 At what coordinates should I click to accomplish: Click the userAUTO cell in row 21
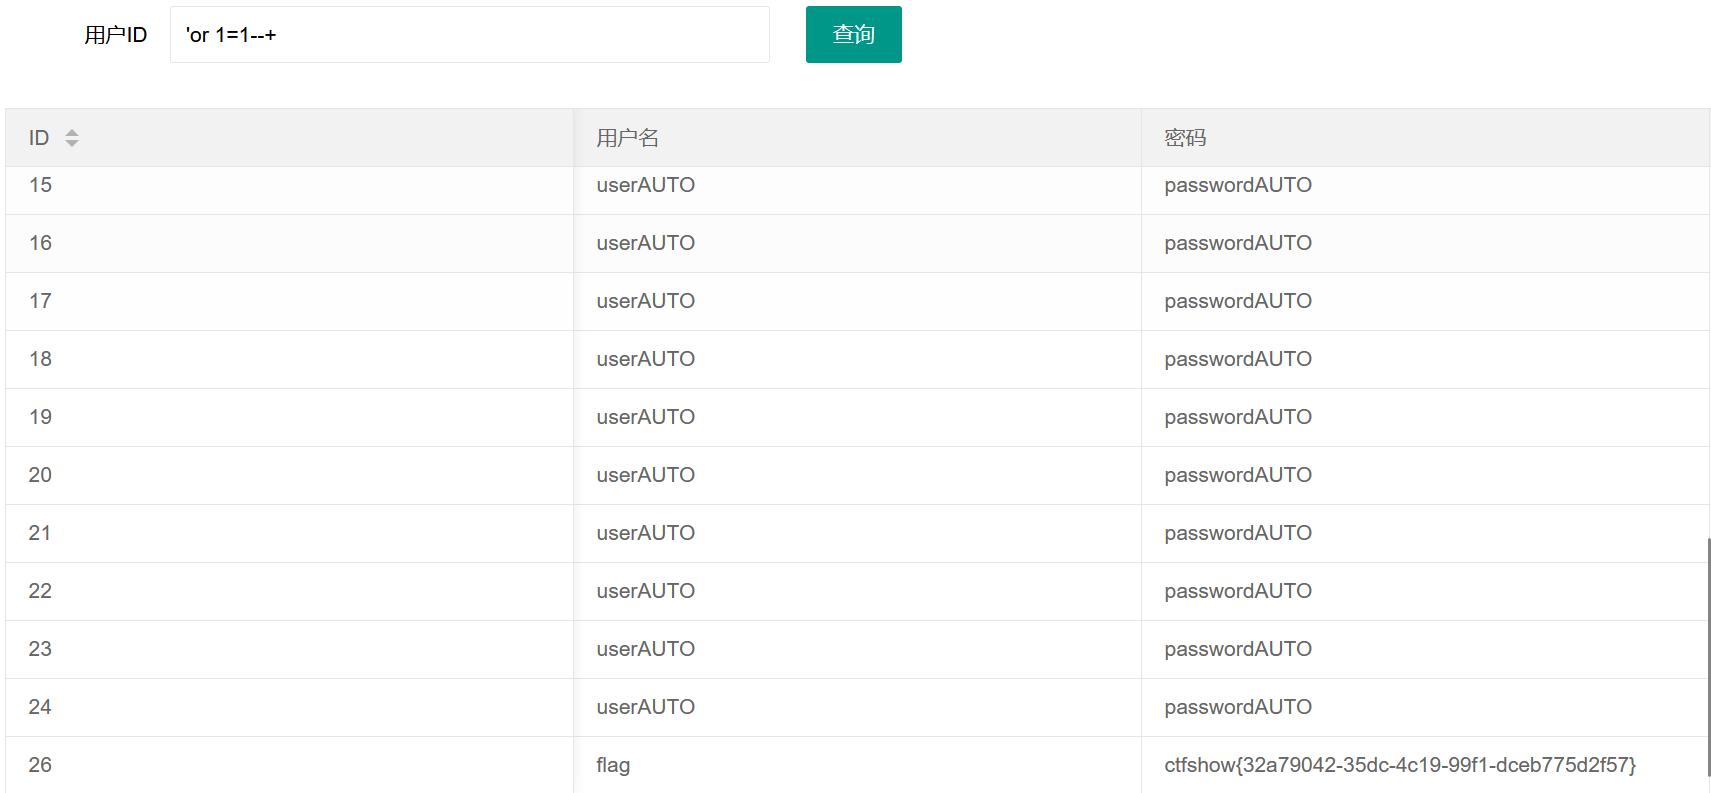click(x=645, y=533)
